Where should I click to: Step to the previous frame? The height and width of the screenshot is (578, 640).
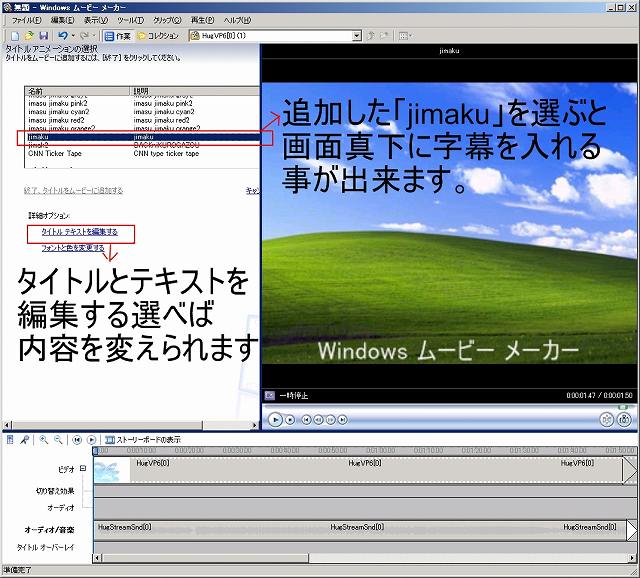pyautogui.click(x=319, y=420)
